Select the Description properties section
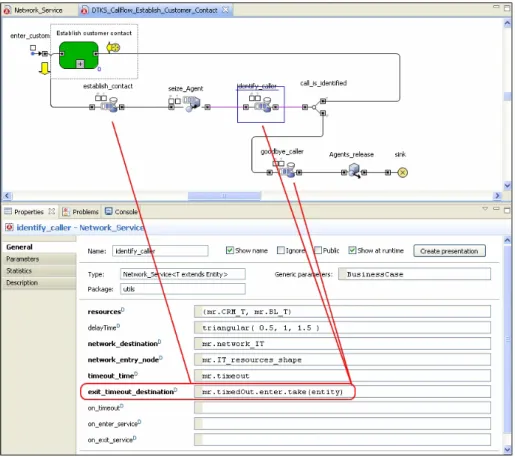The image size is (515, 457). click(x=39, y=283)
